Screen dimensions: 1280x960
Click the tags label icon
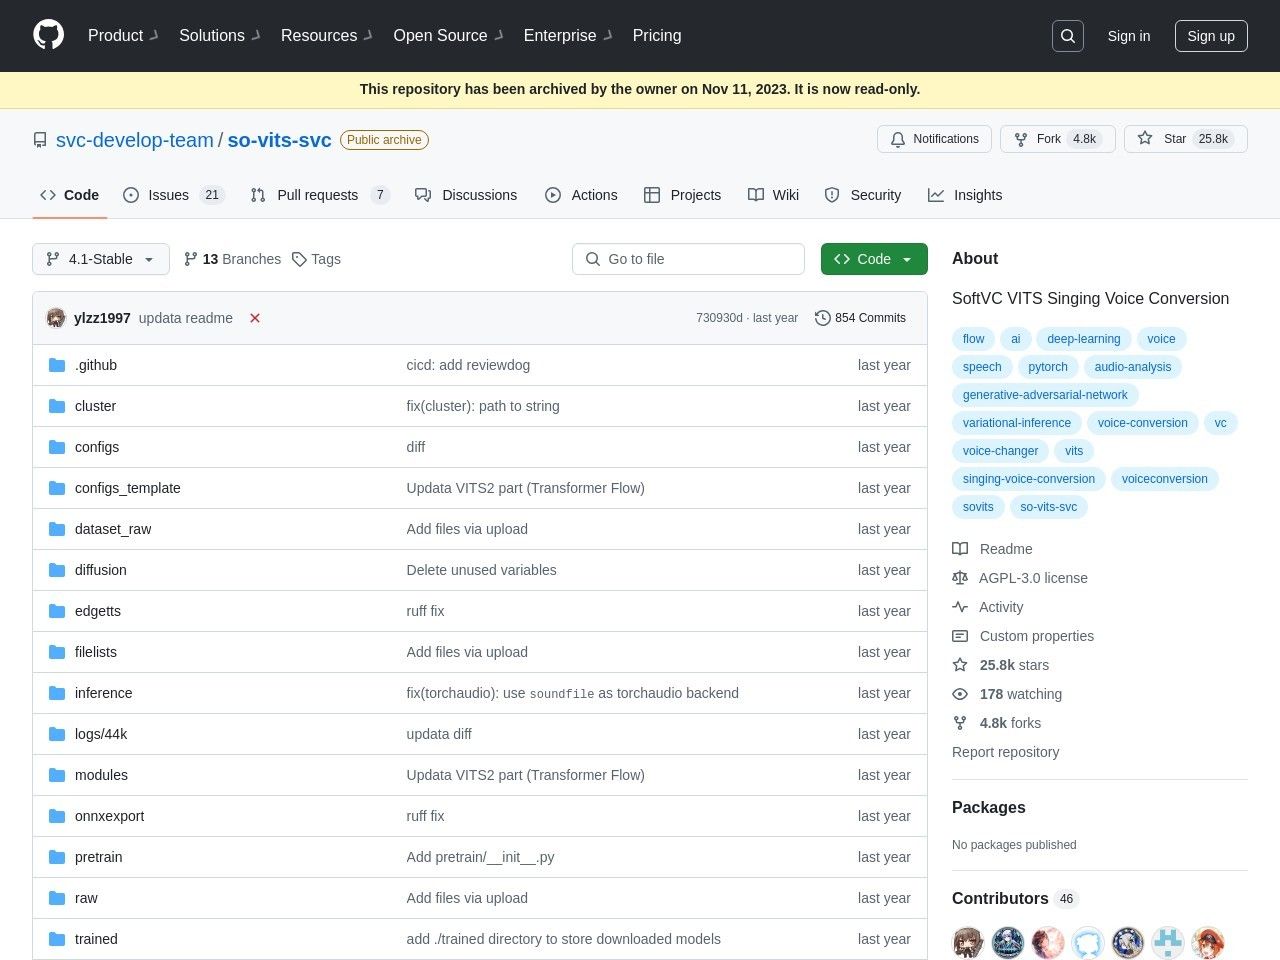click(x=299, y=259)
